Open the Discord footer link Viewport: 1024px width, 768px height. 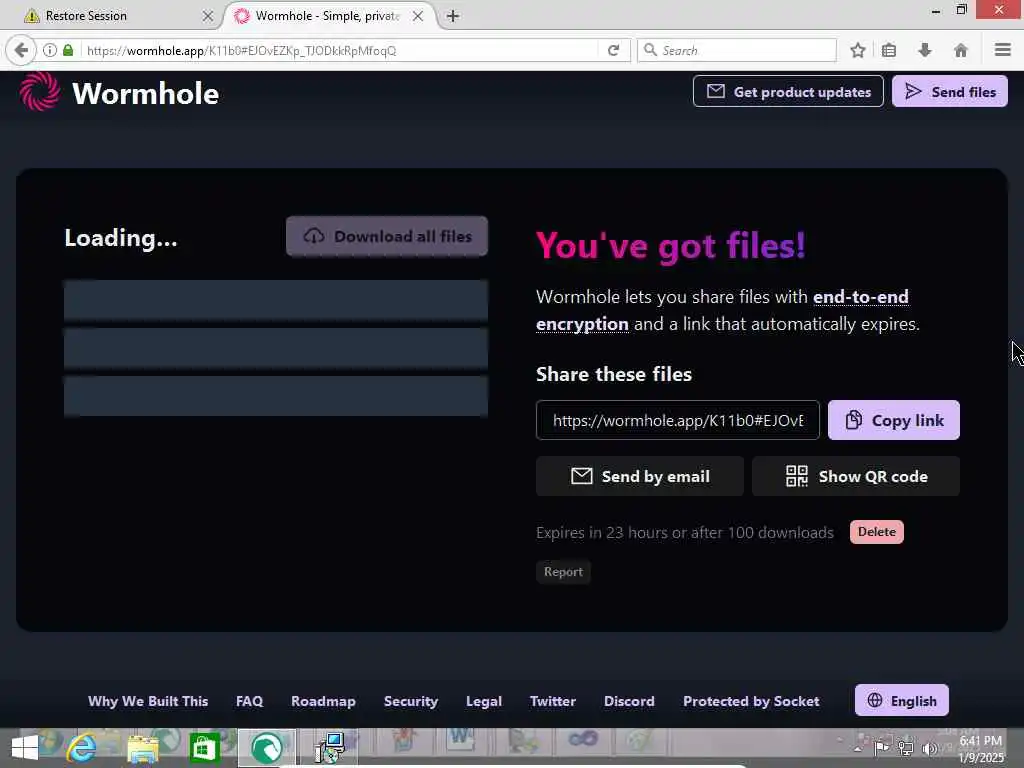tap(629, 701)
